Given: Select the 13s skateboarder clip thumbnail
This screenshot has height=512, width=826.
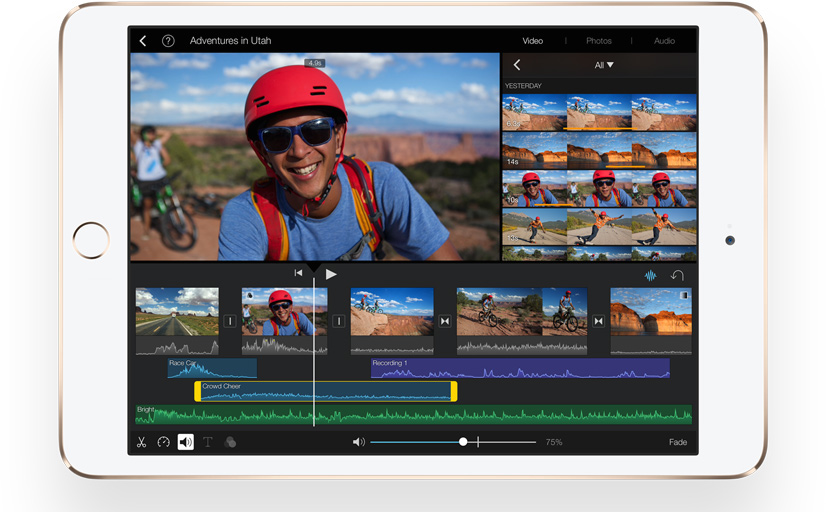Looking at the screenshot, I should click(599, 227).
